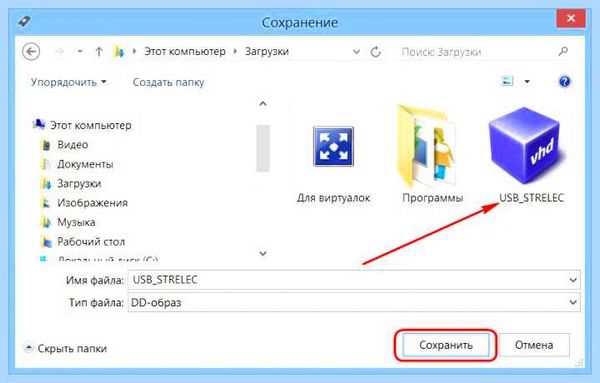600x383 pixels.
Task: Click the tree scroll down arrow
Action: (263, 253)
